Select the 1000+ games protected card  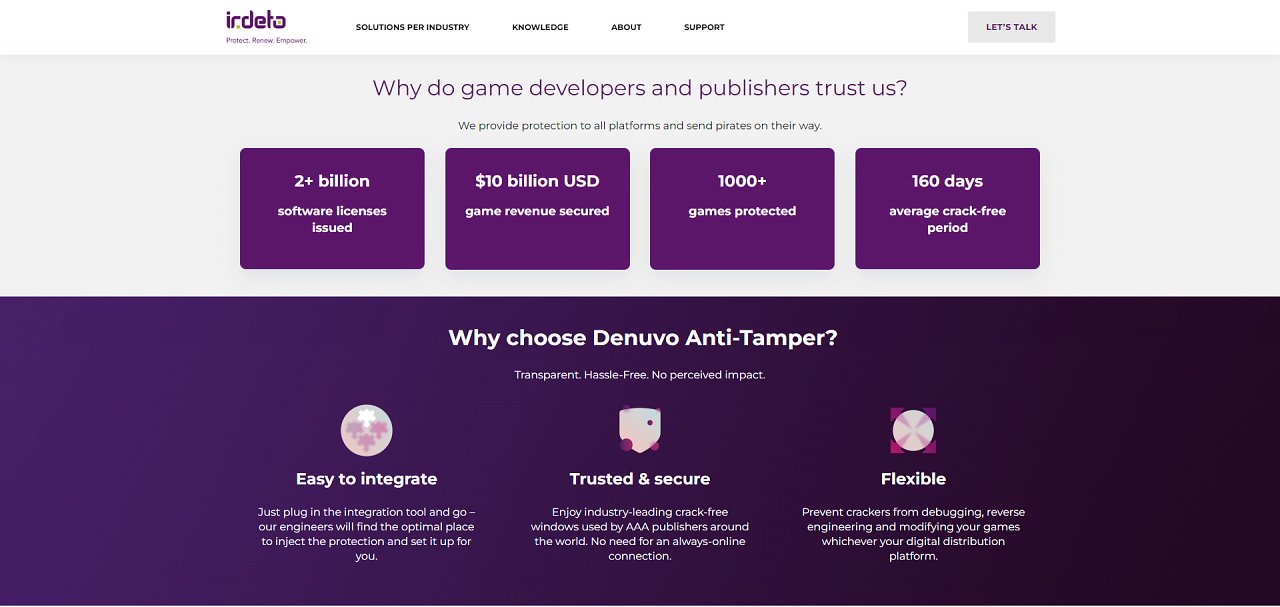742,209
